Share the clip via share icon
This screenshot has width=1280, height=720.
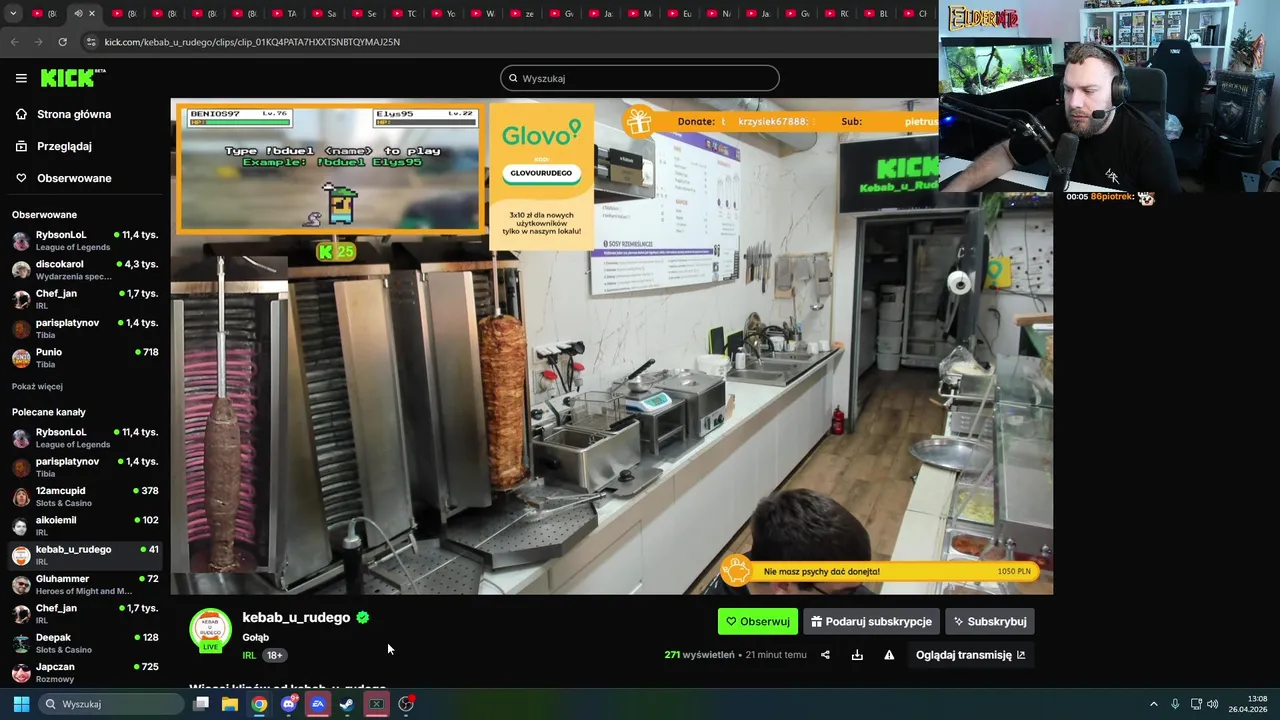[825, 655]
